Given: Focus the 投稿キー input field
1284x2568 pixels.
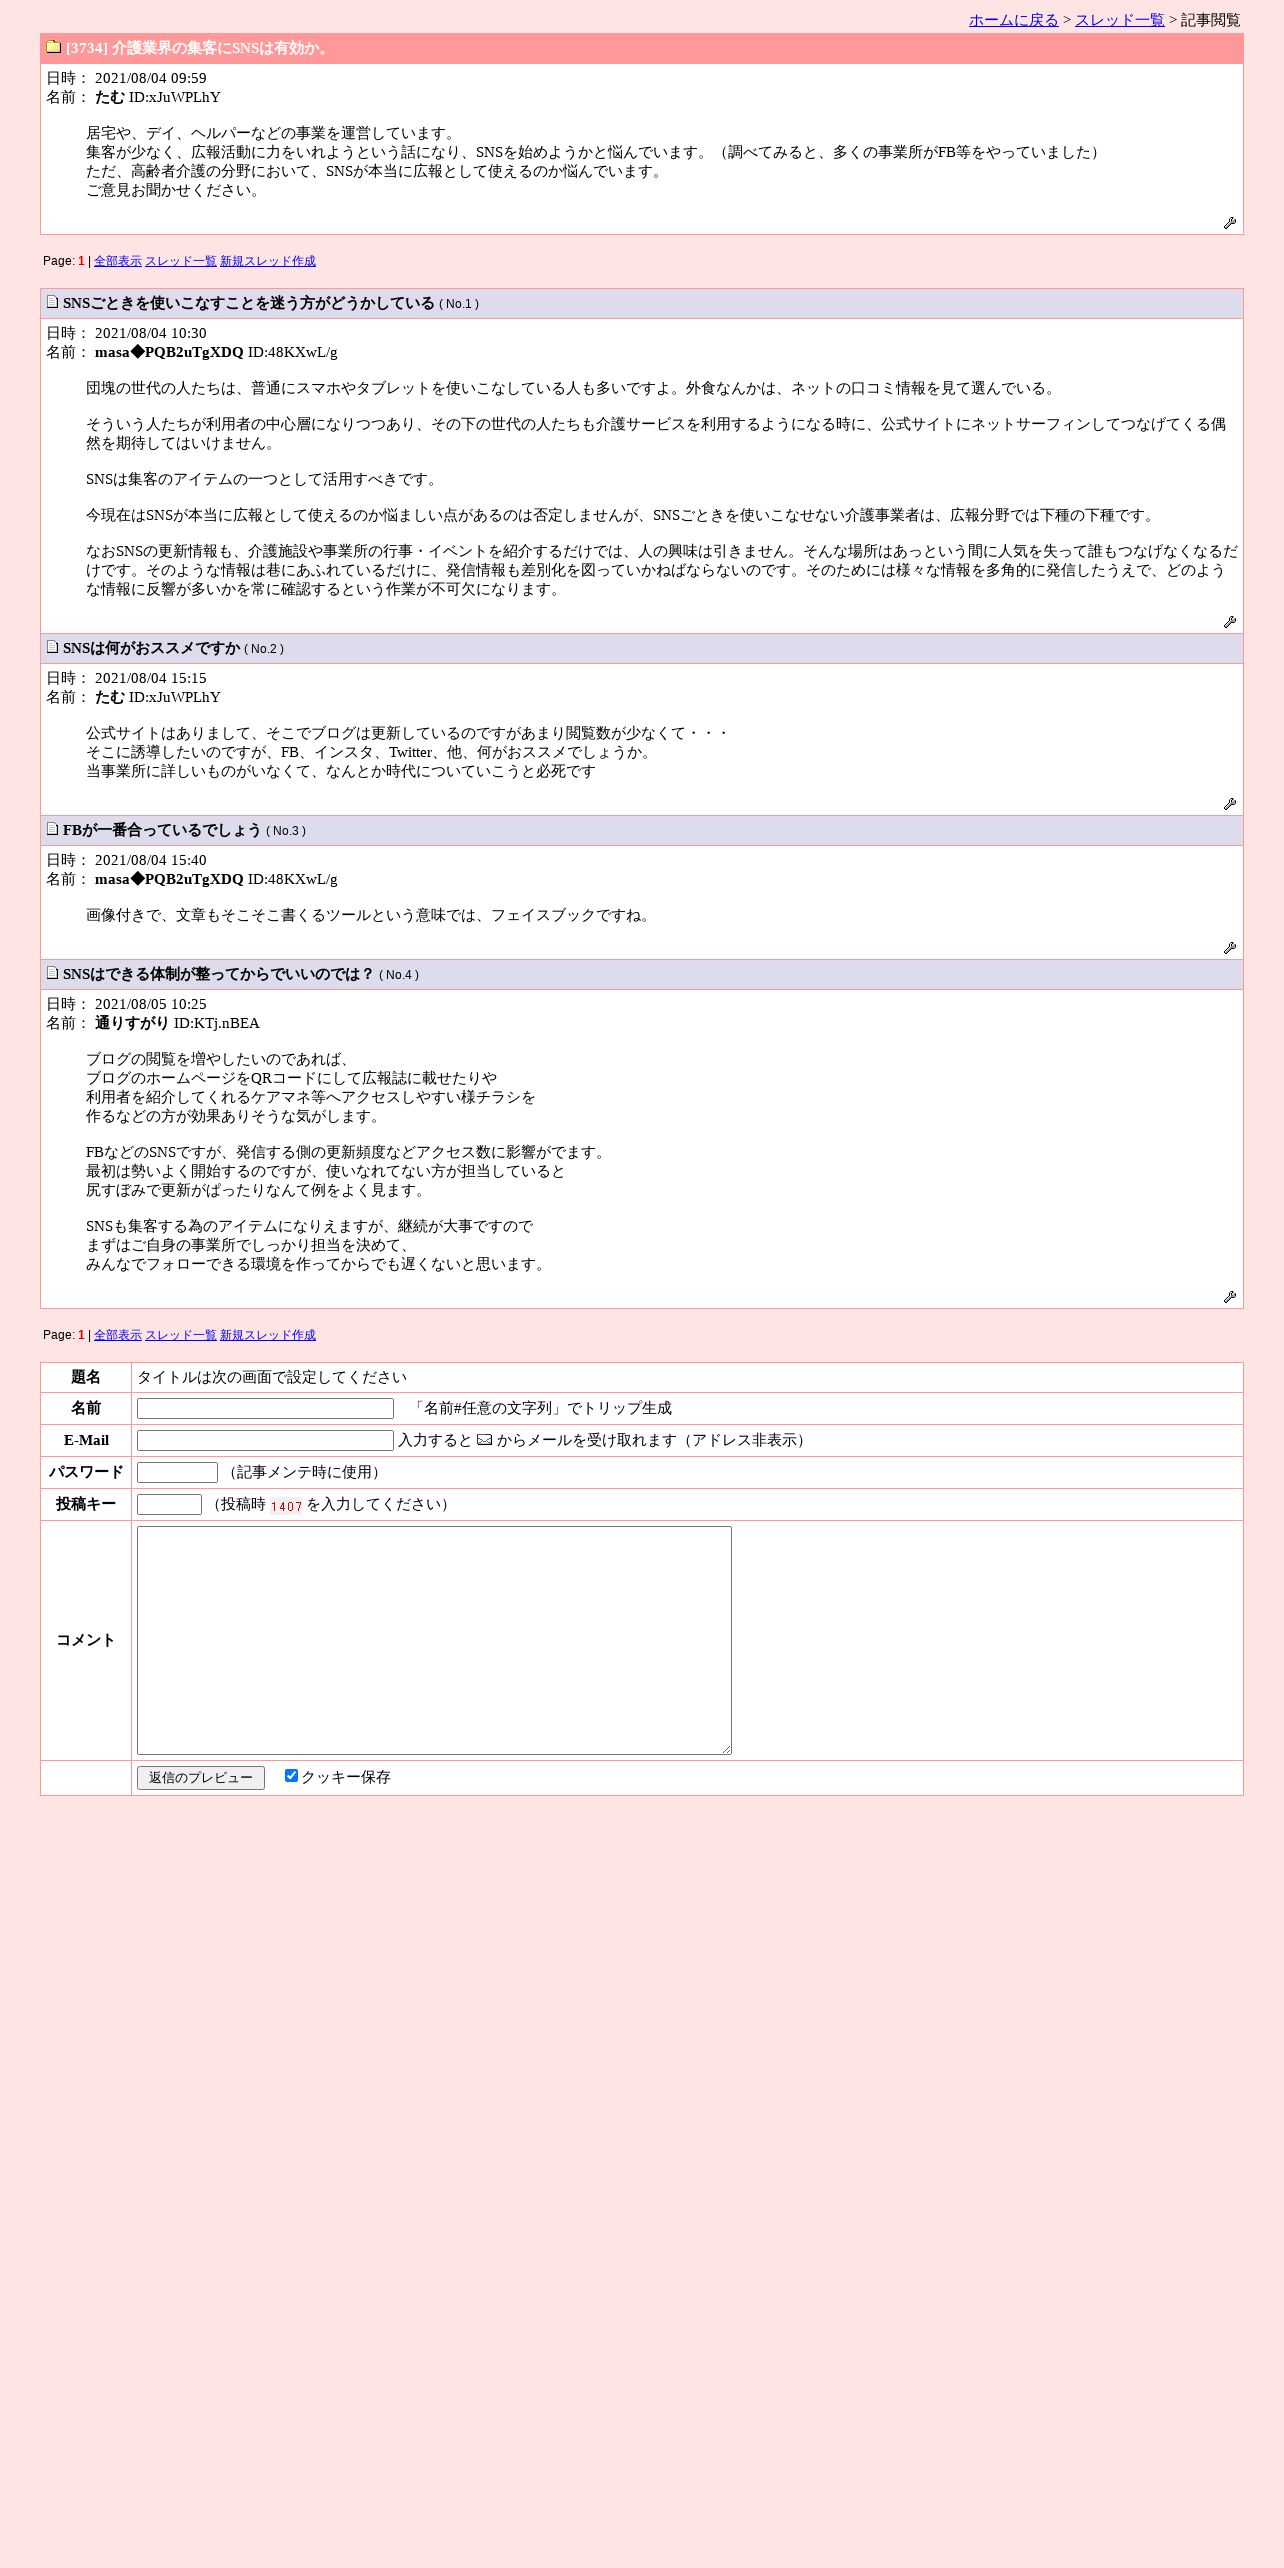Looking at the screenshot, I should pos(169,1505).
